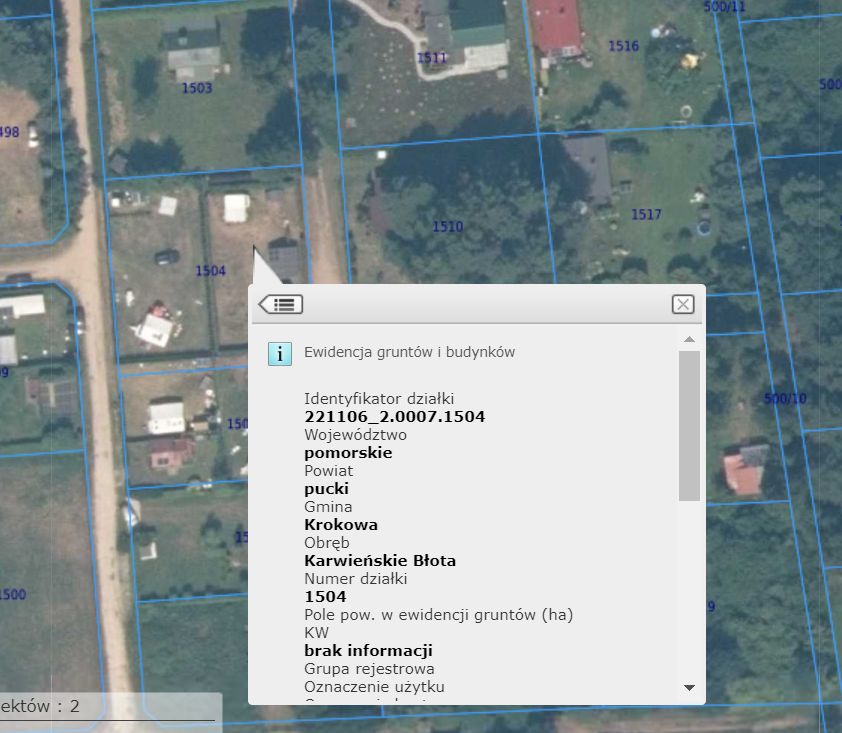The image size is (842, 733).
Task: Click the 'Oznaczenie użytku' label
Action: tap(374, 686)
